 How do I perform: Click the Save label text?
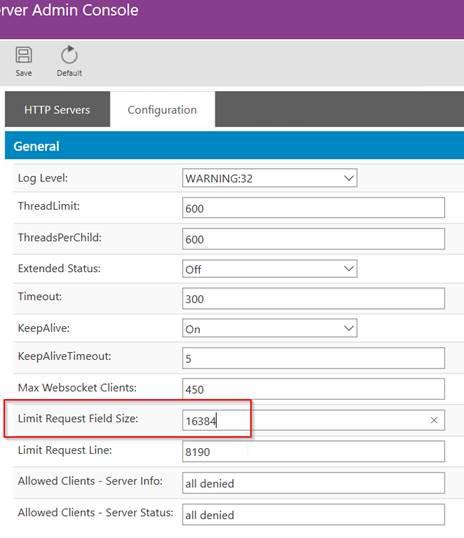pyautogui.click(x=24, y=73)
